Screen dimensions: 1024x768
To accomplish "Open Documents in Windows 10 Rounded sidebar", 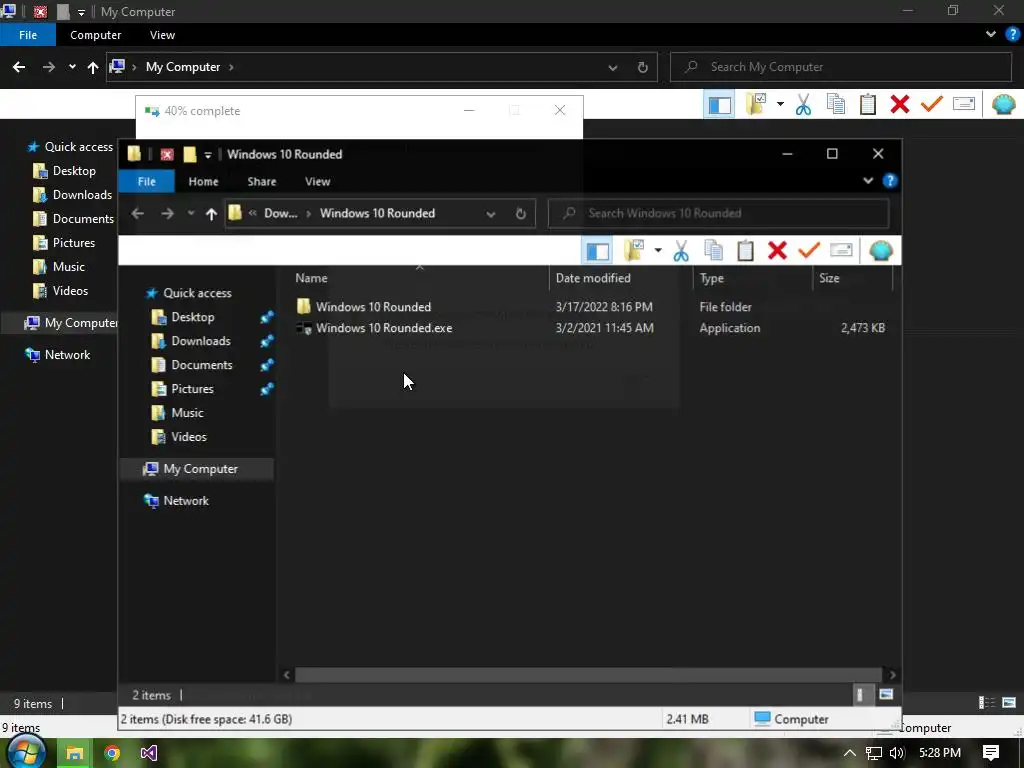I will click(x=202, y=365).
